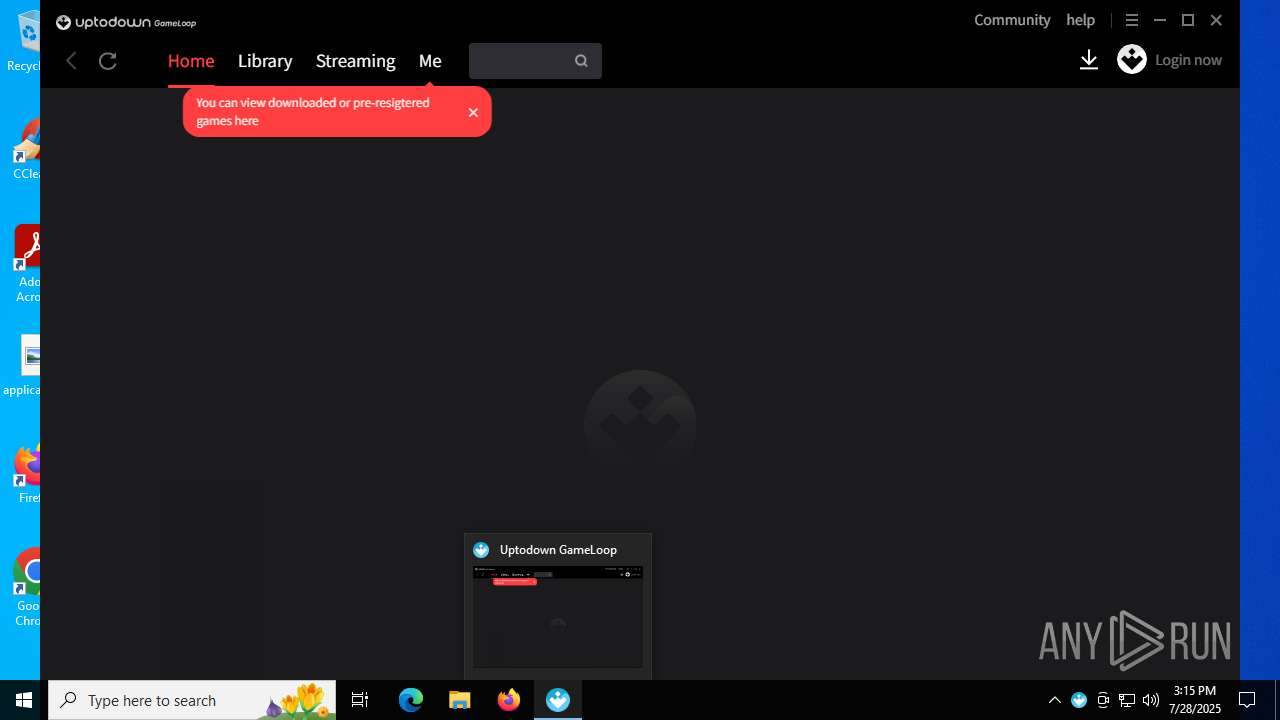The image size is (1280, 720).
Task: Click Login now
Action: click(1188, 60)
